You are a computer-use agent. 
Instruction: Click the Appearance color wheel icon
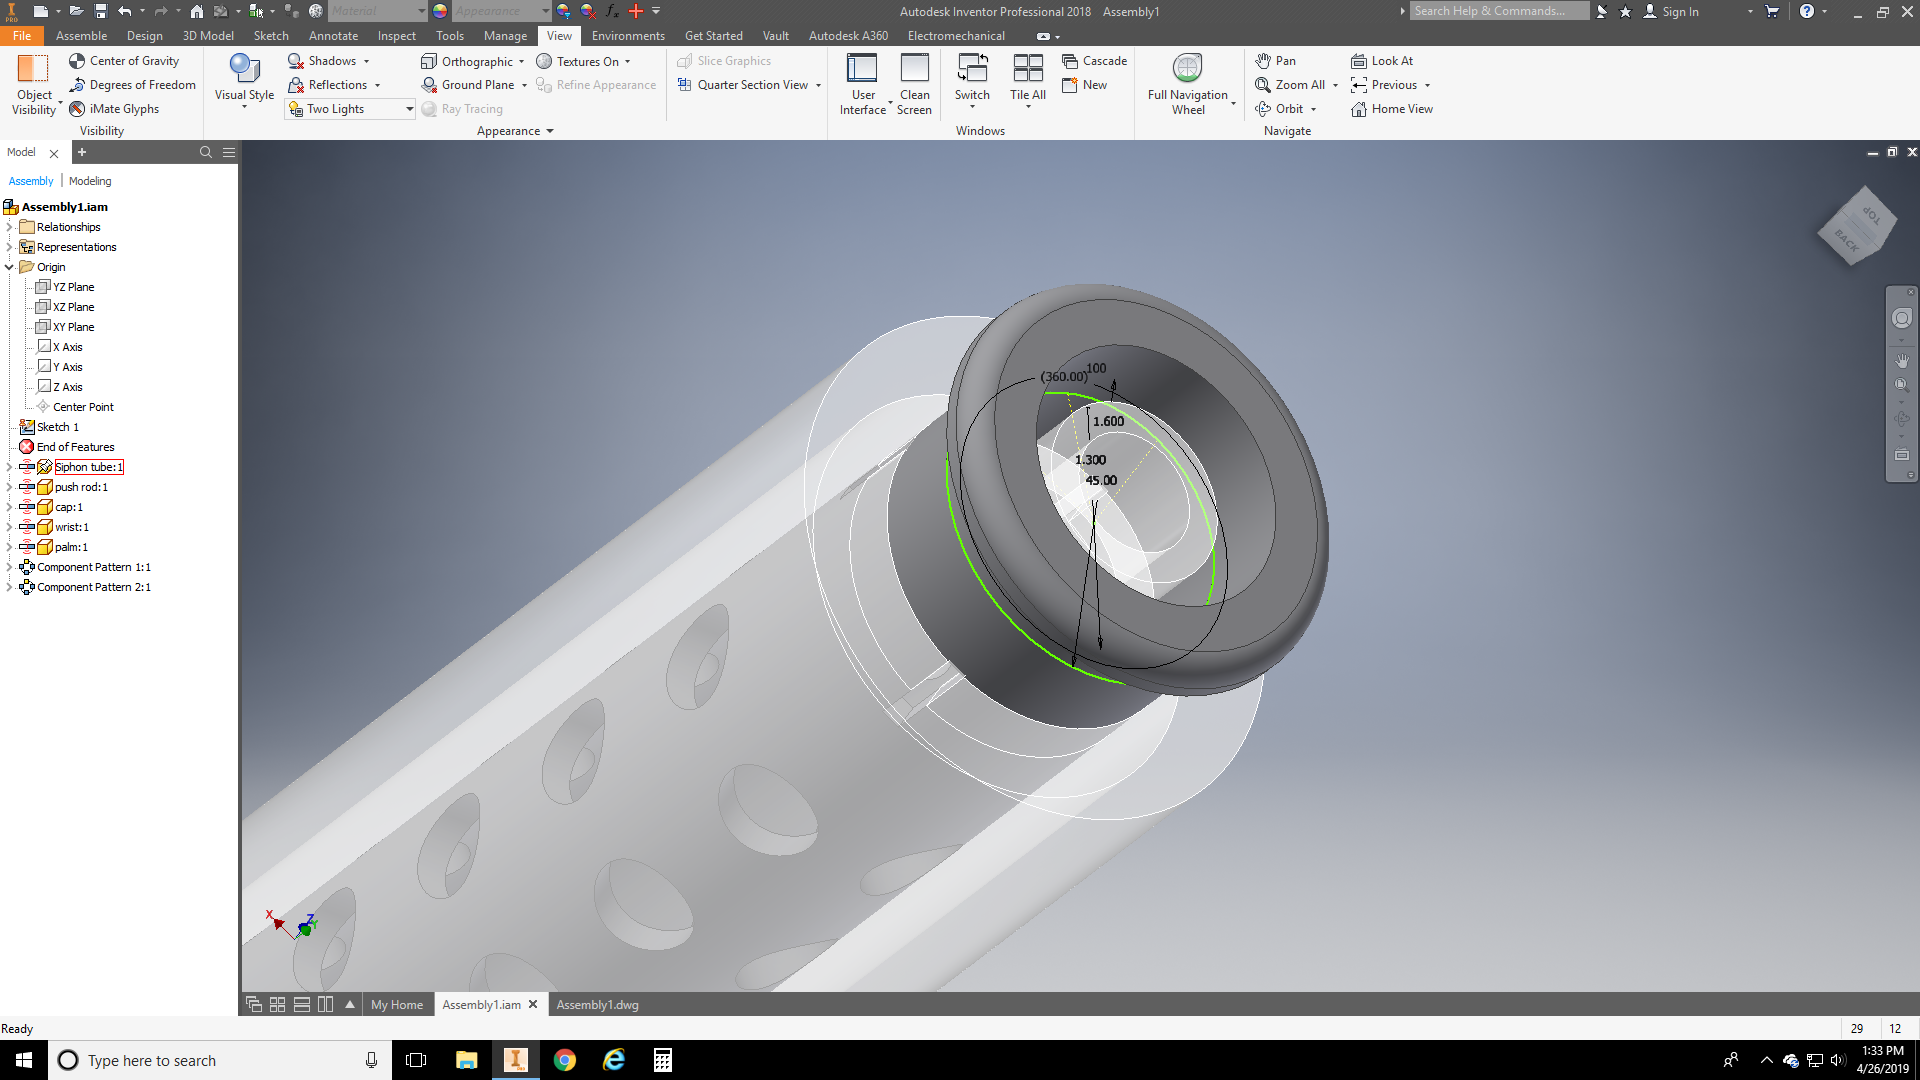(440, 11)
